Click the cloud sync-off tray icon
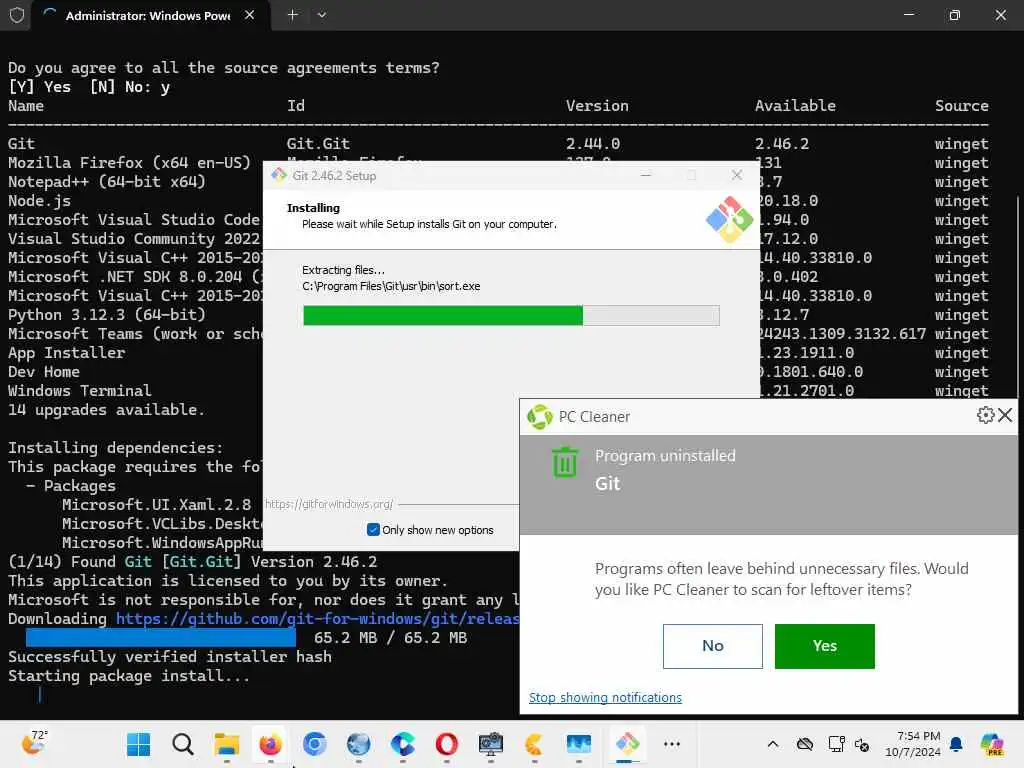 805,744
